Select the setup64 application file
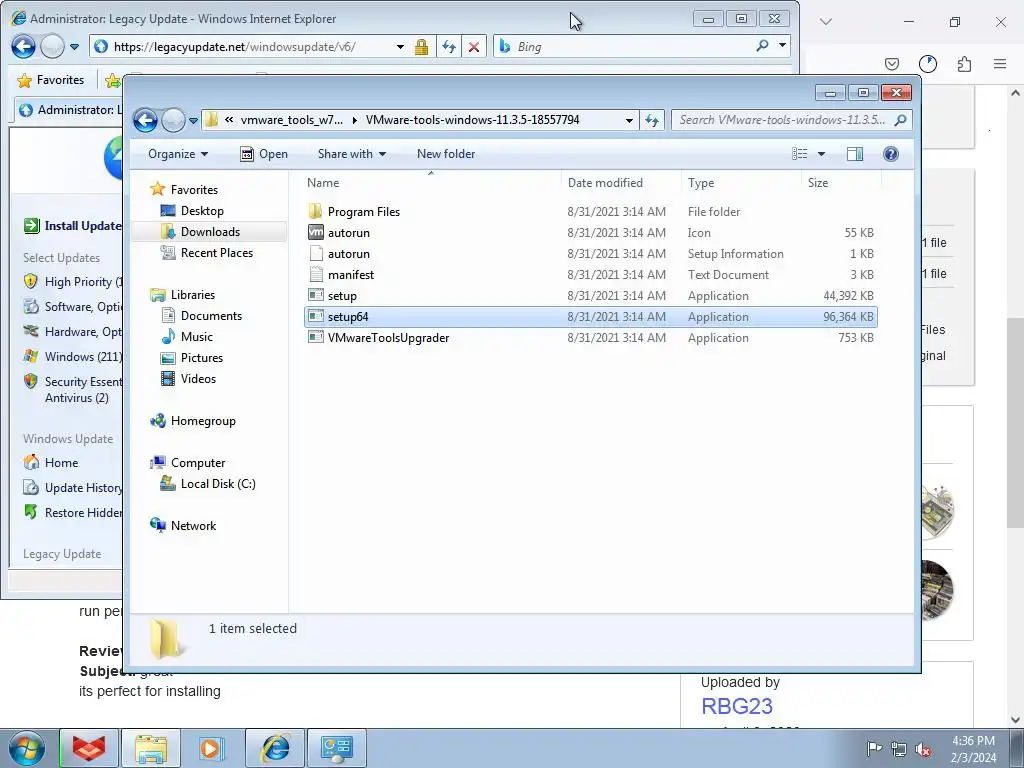 pos(591,317)
